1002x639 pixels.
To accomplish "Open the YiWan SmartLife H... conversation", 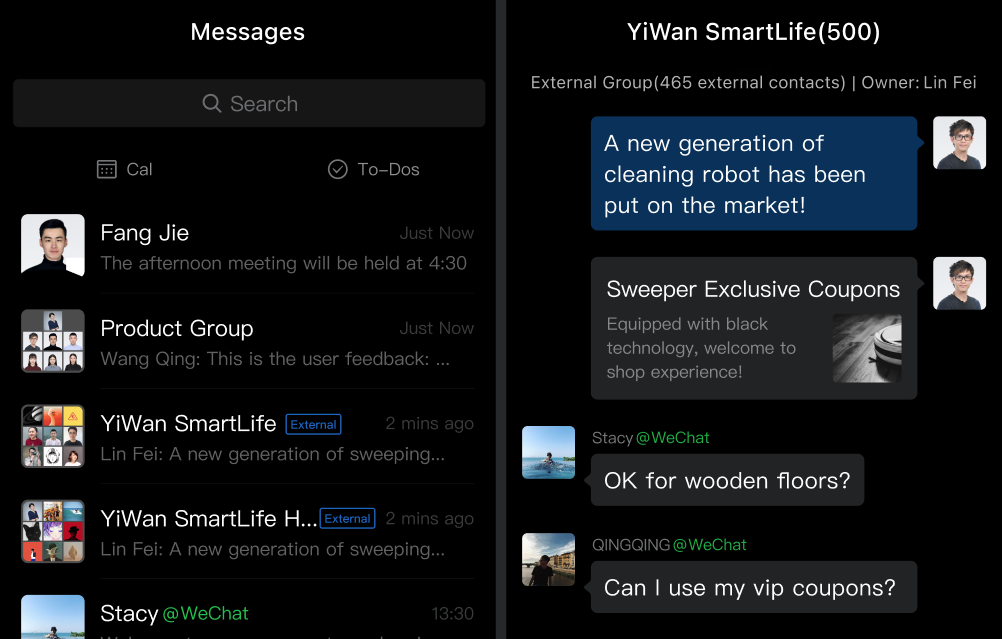I will 248,531.
